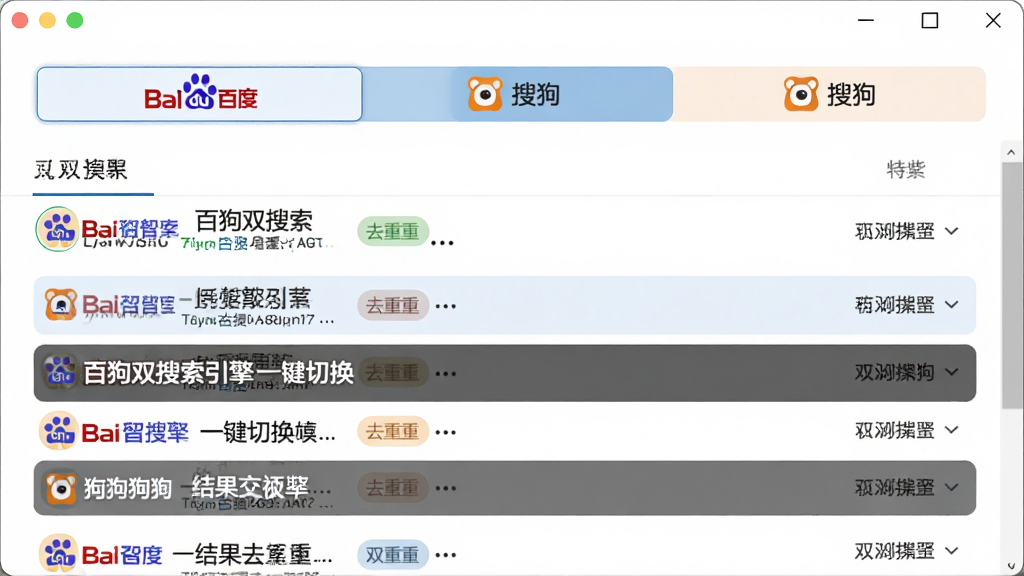Viewport: 1024px width, 576px height.
Task: Click the Baidu paw logo in the first tab
Action: pyautogui.click(x=199, y=91)
